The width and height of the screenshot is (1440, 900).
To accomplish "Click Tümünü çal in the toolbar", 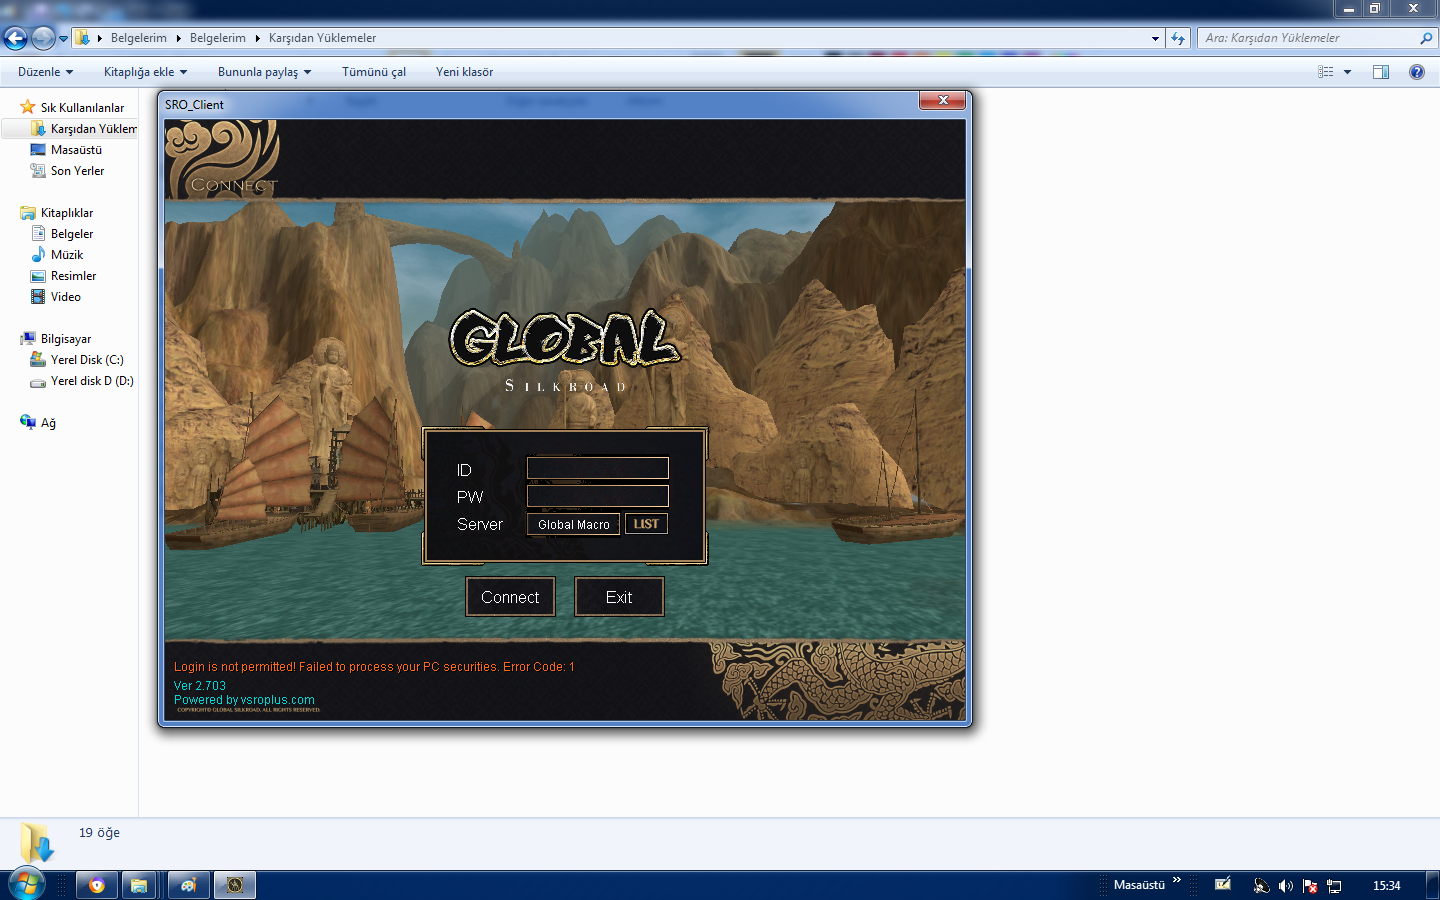I will coord(374,72).
